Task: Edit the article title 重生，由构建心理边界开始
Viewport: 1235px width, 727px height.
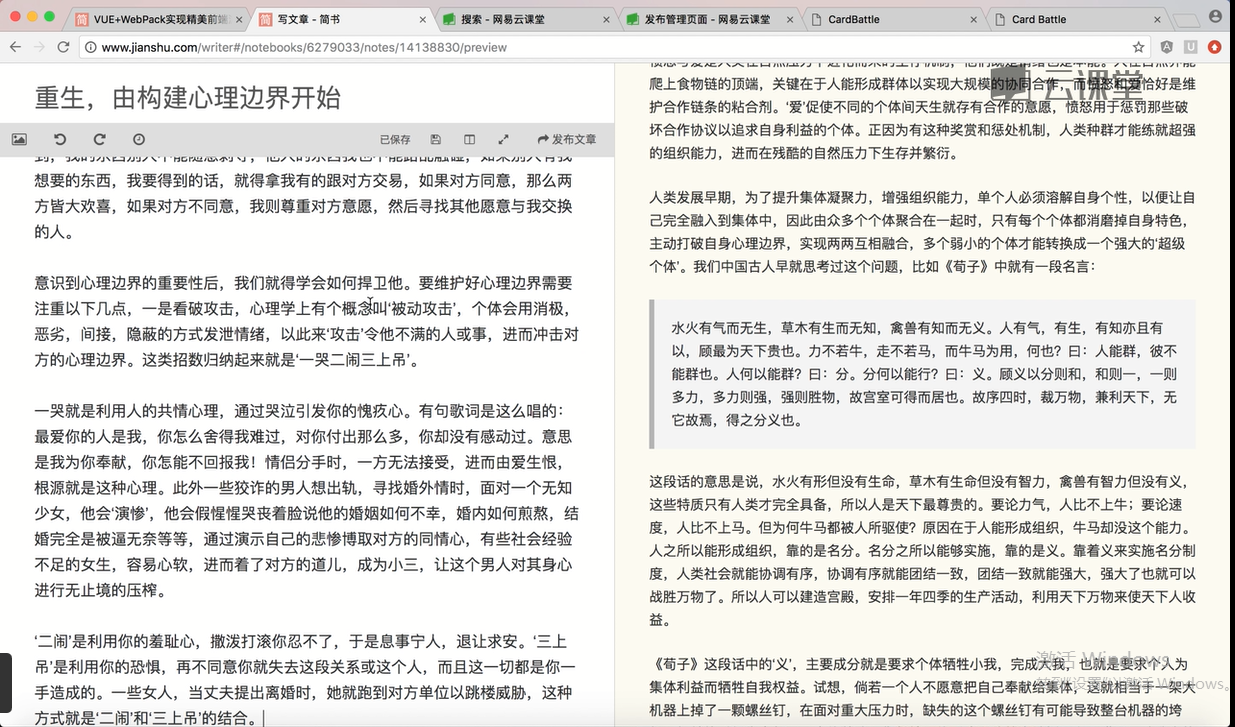Action: [188, 97]
